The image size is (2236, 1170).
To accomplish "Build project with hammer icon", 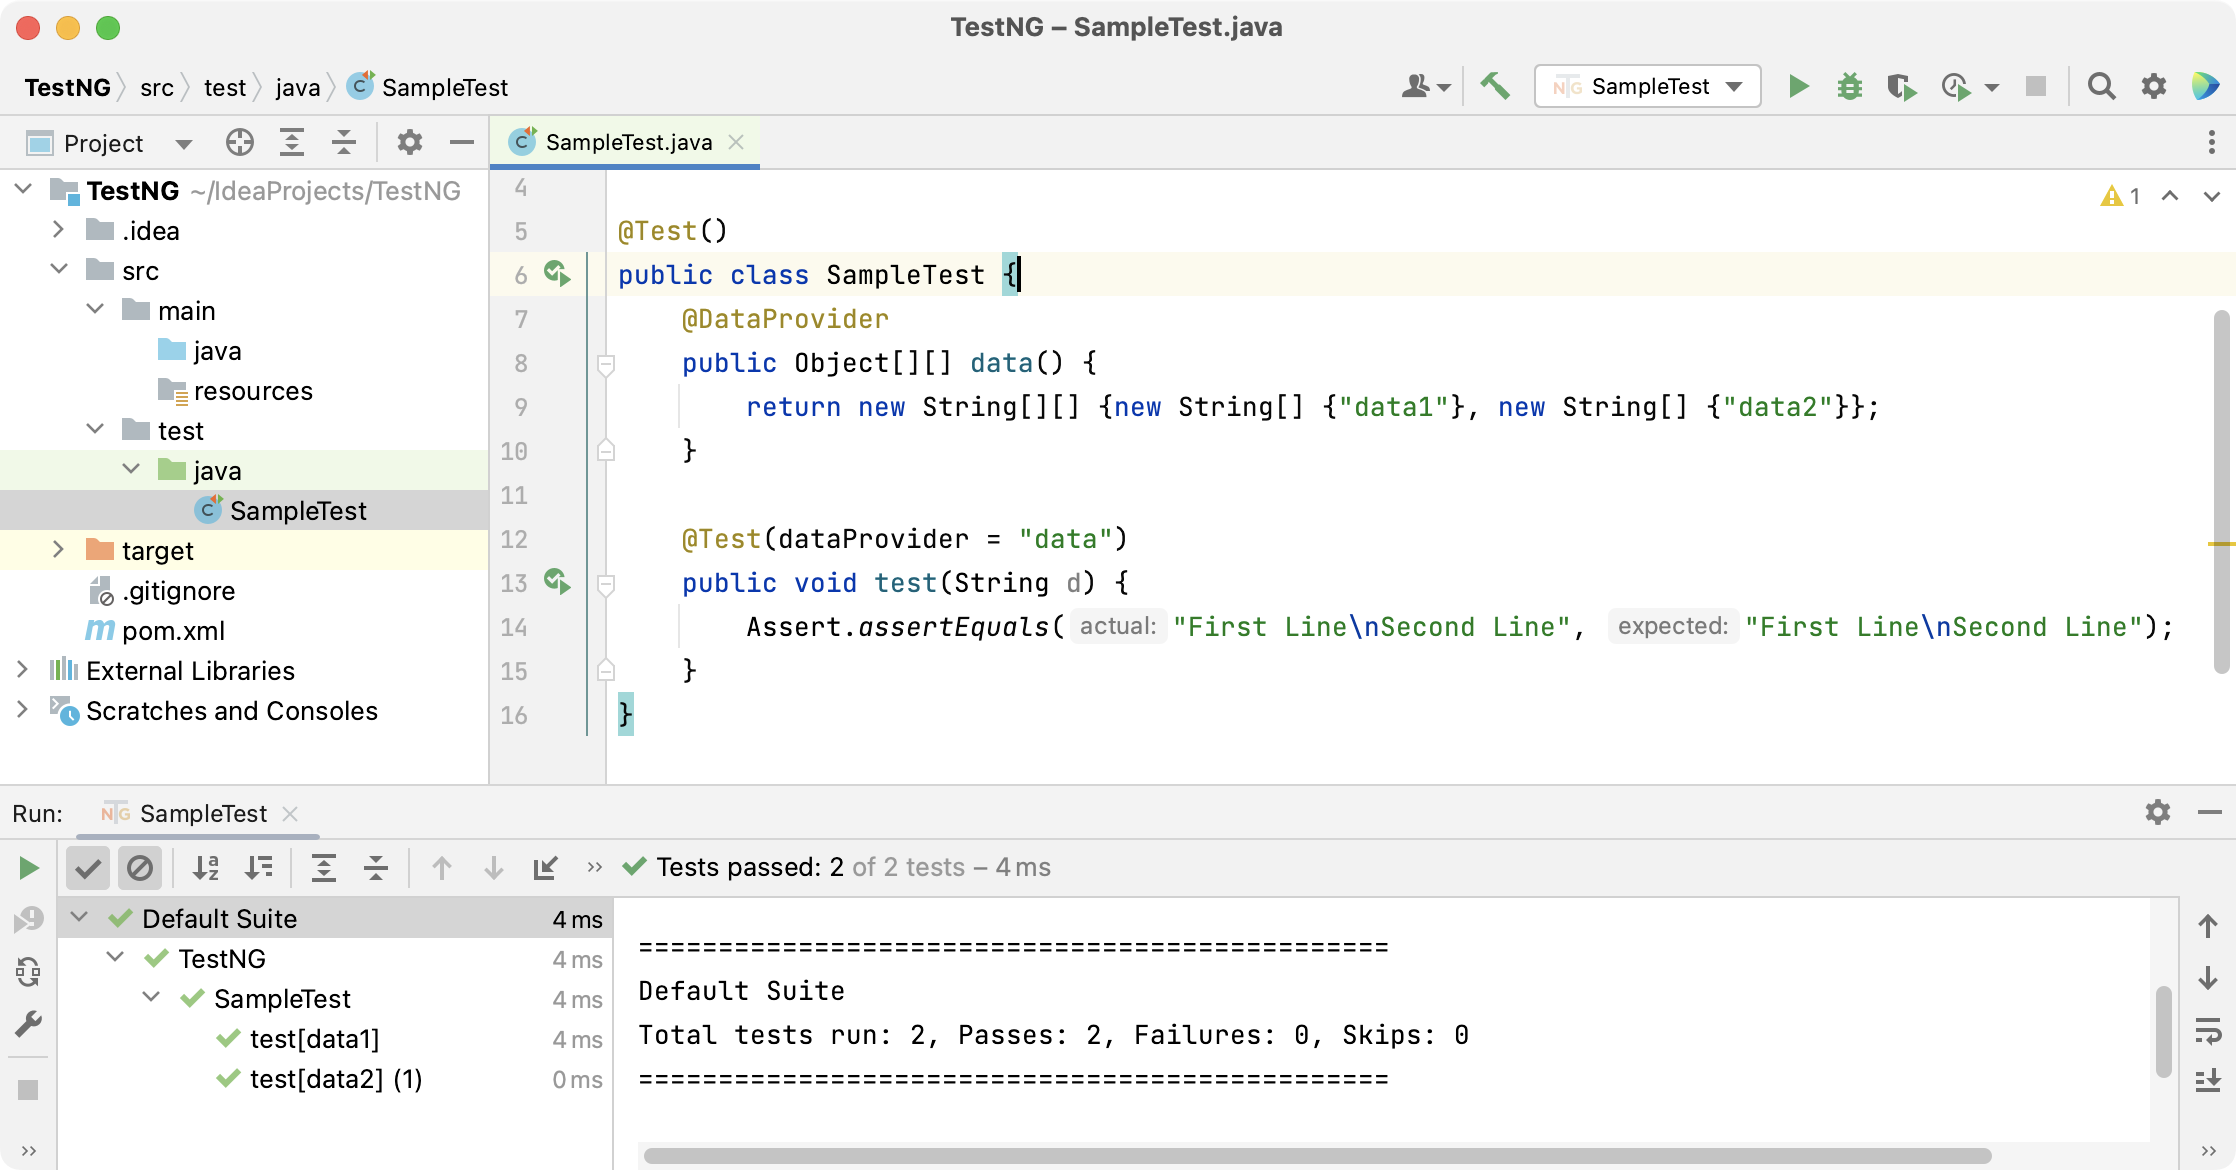I will (1495, 86).
